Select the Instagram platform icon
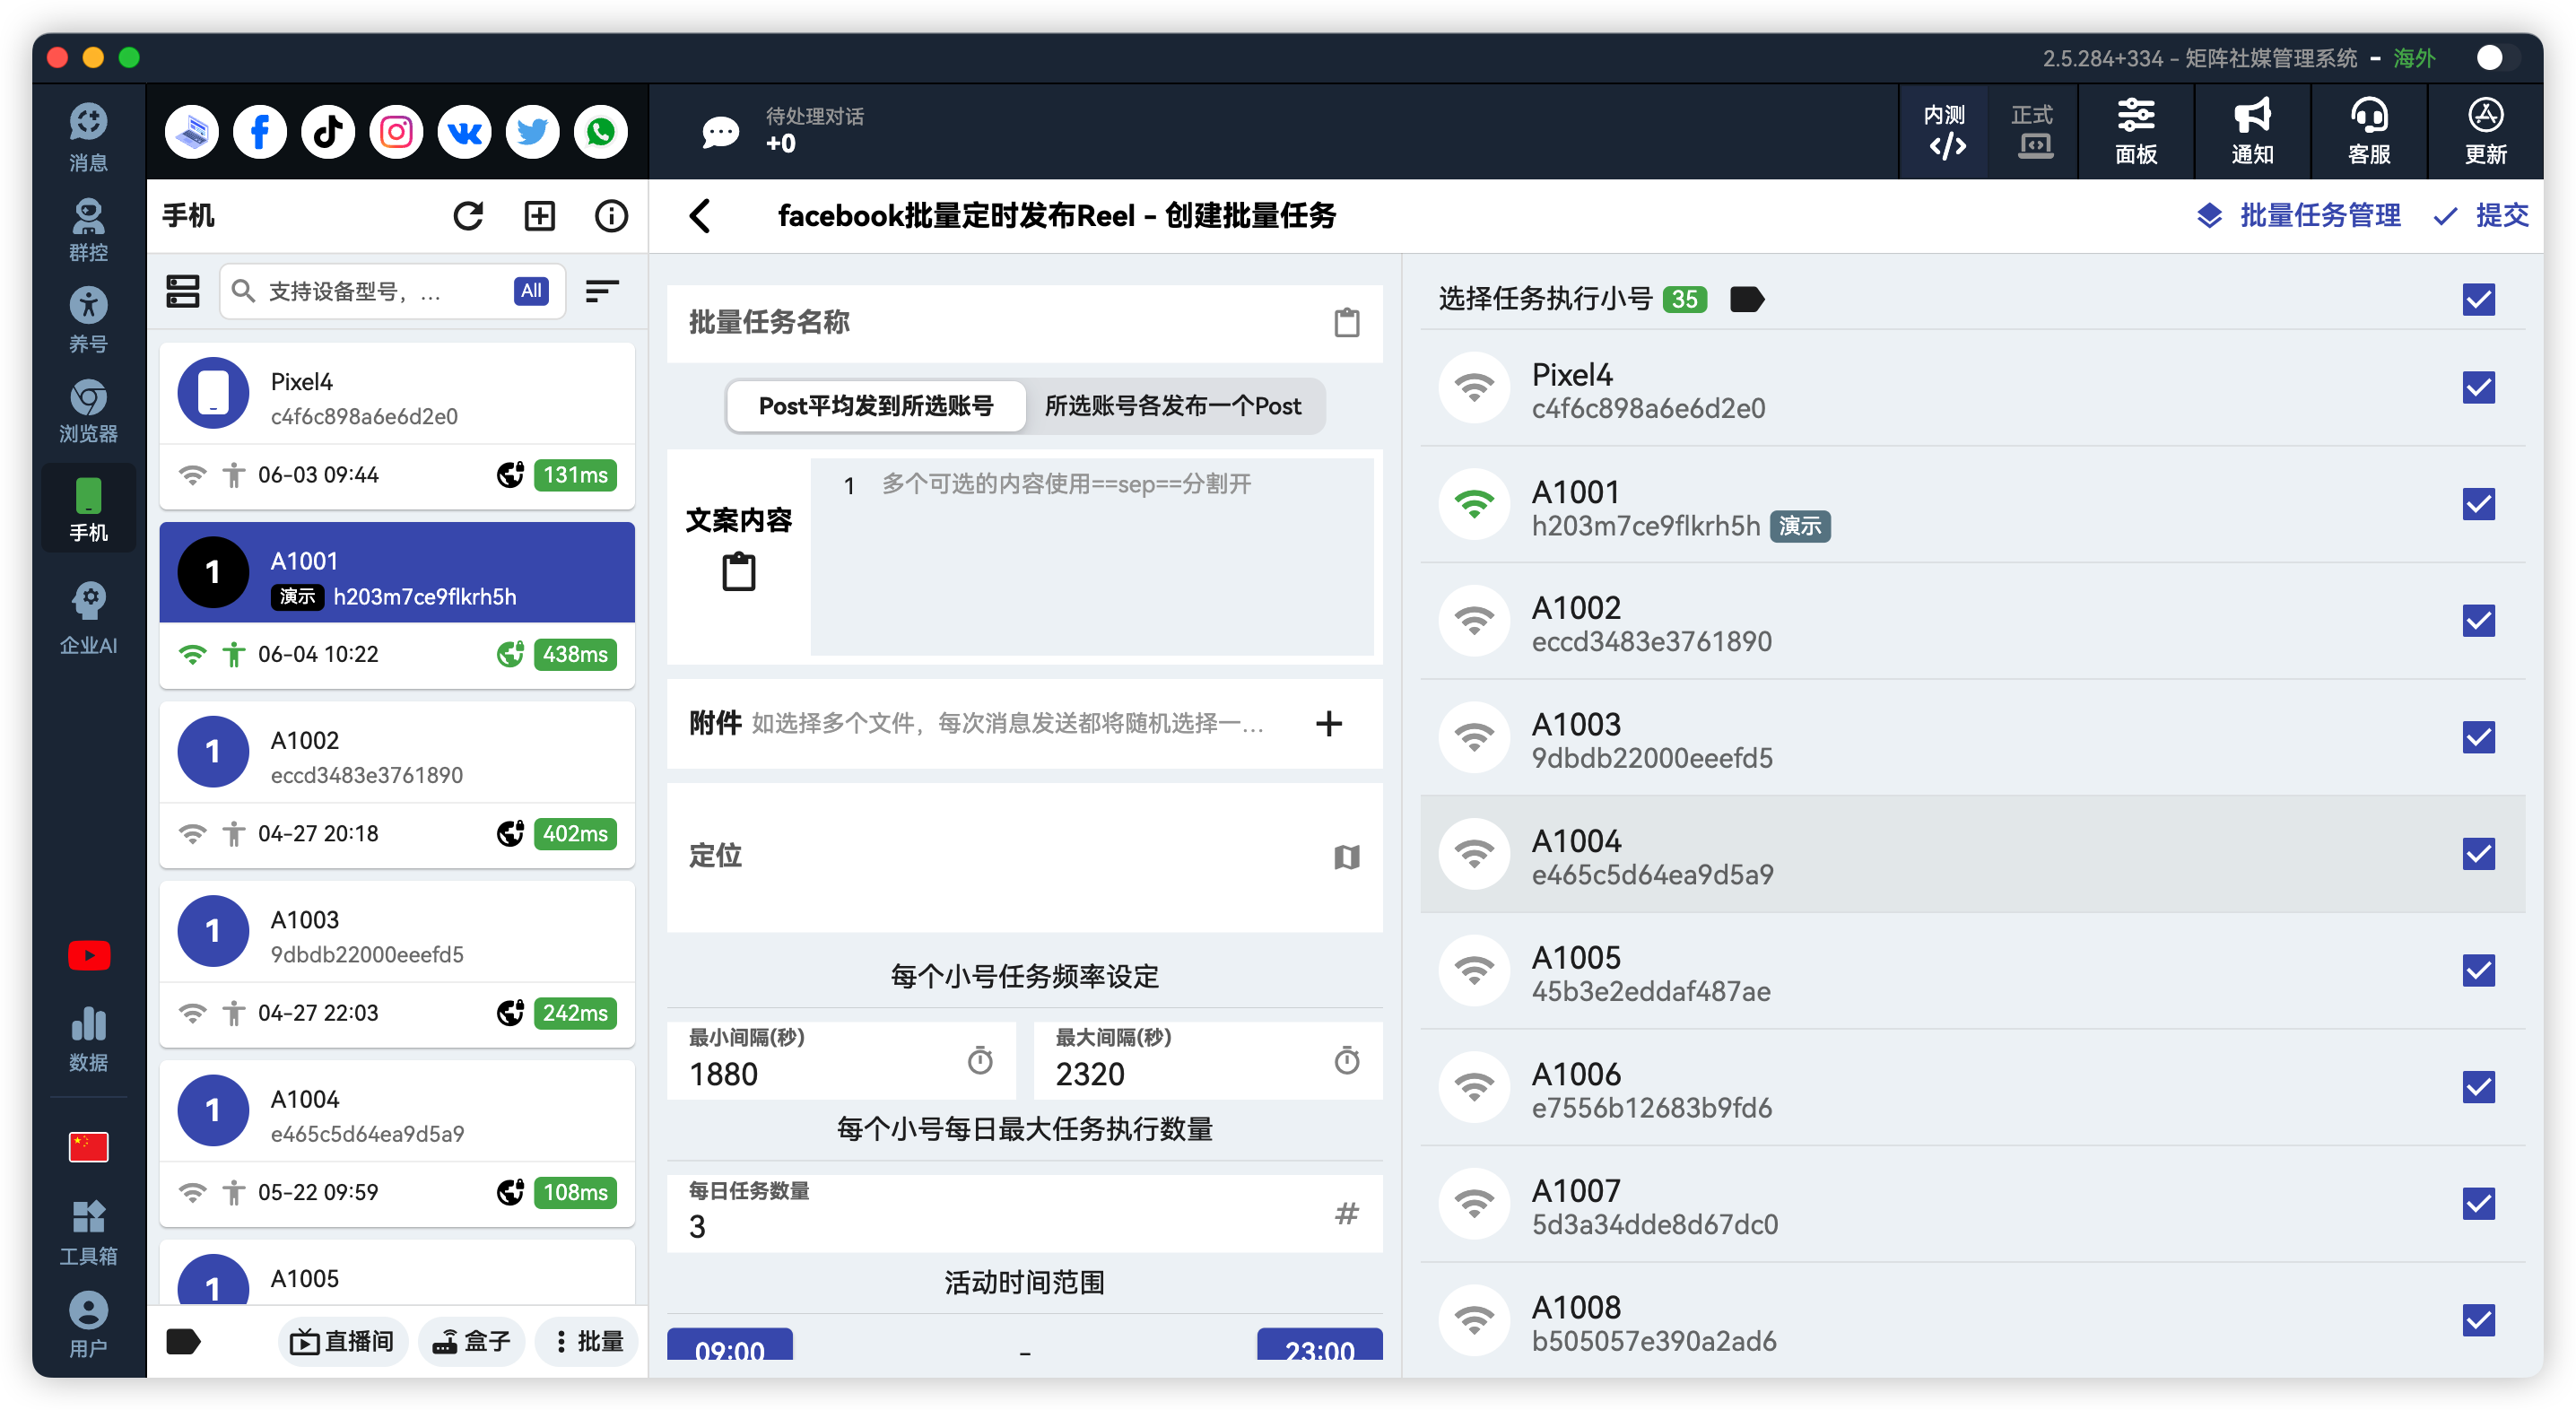 click(396, 131)
